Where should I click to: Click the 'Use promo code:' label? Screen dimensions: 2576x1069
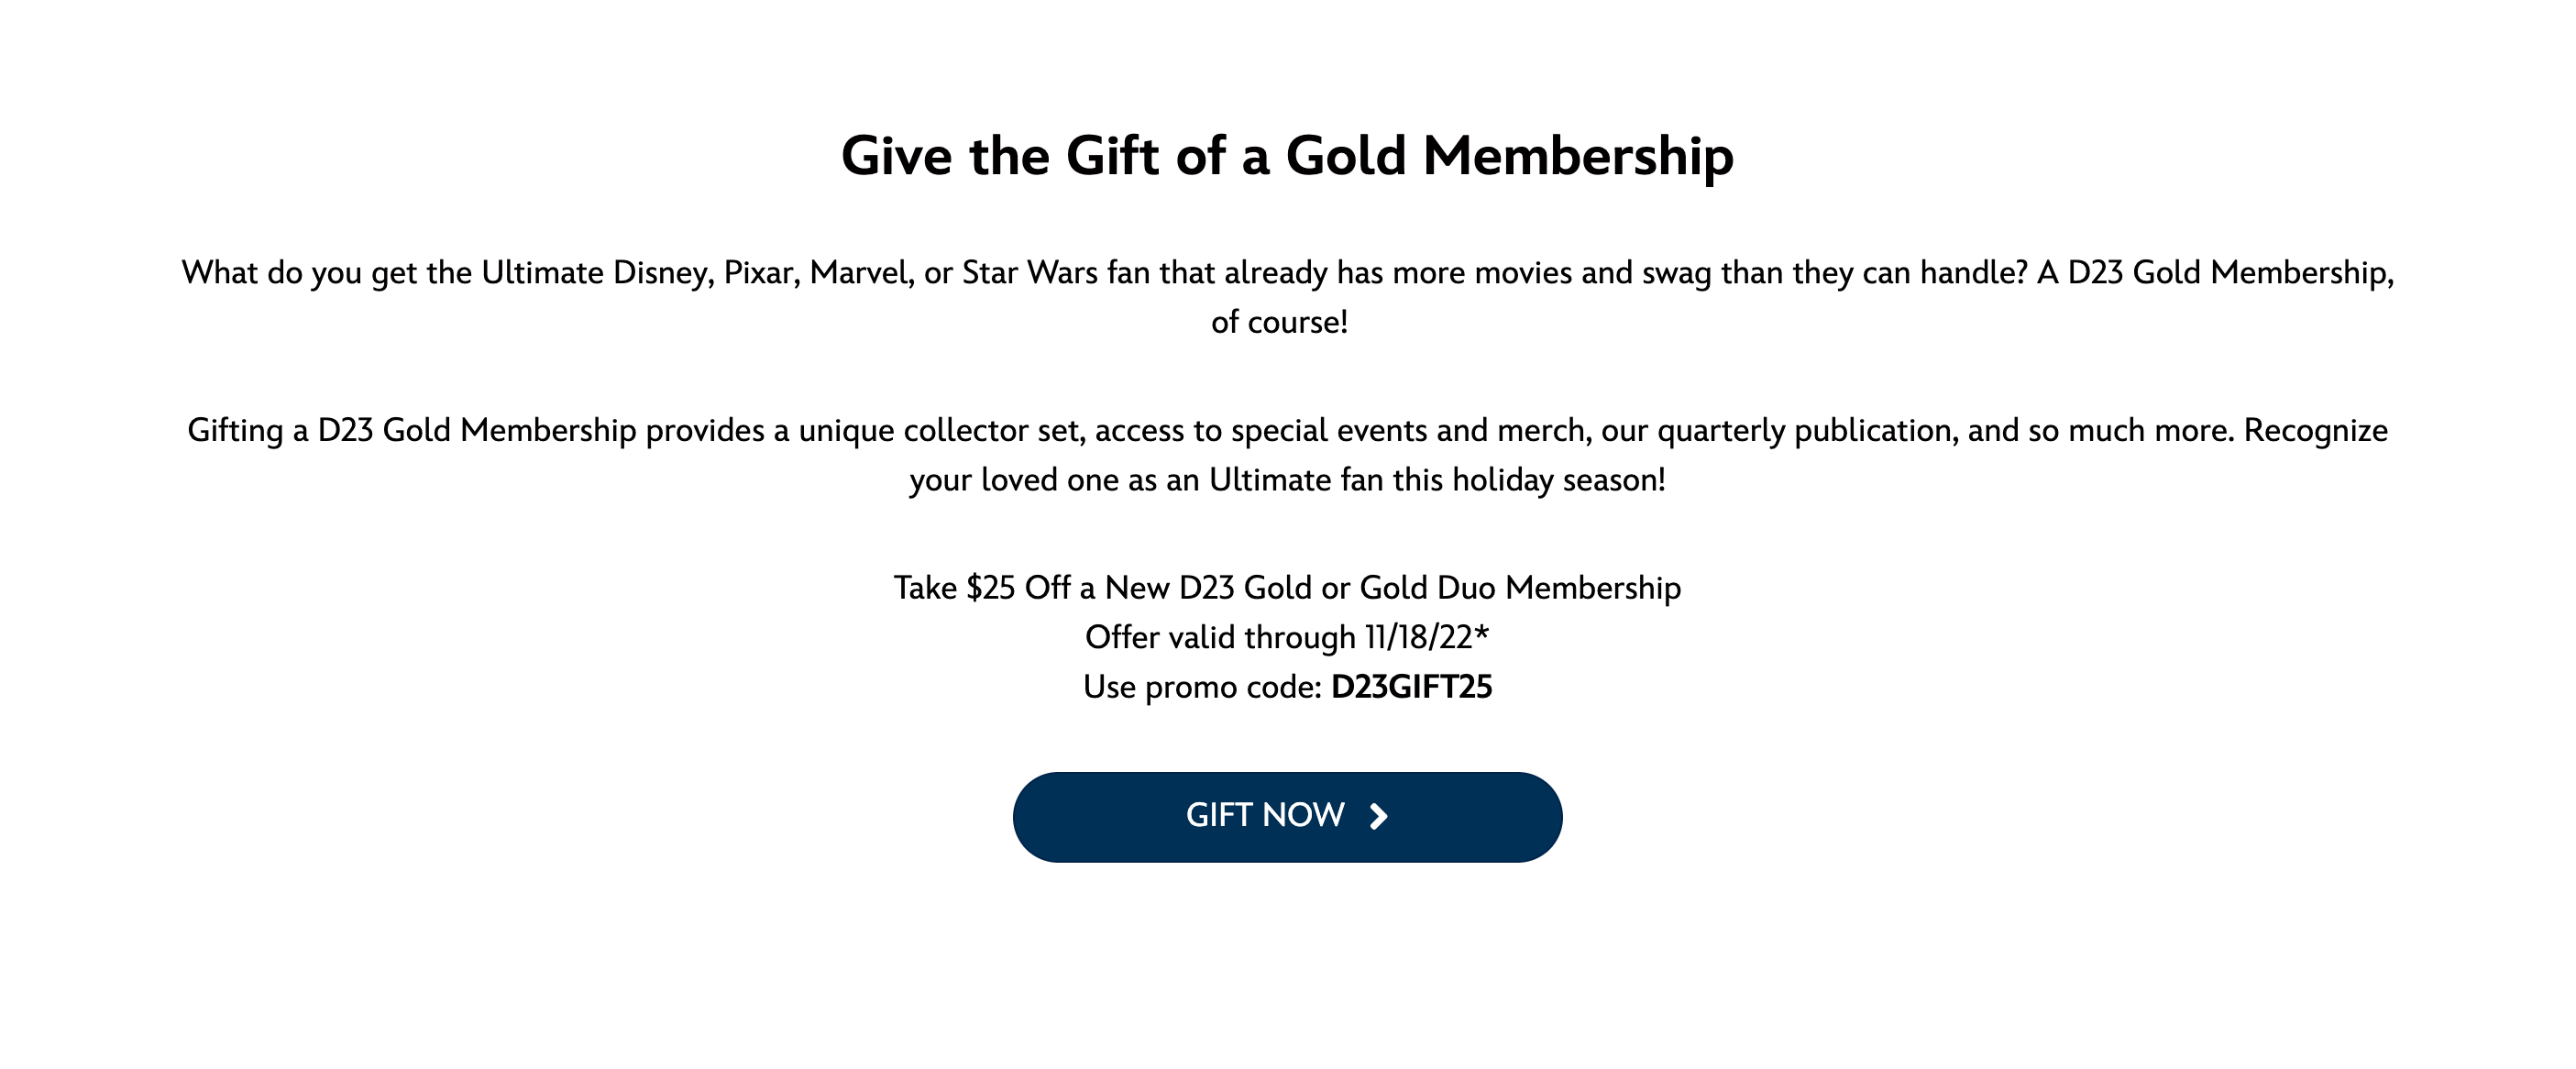(x=1202, y=687)
